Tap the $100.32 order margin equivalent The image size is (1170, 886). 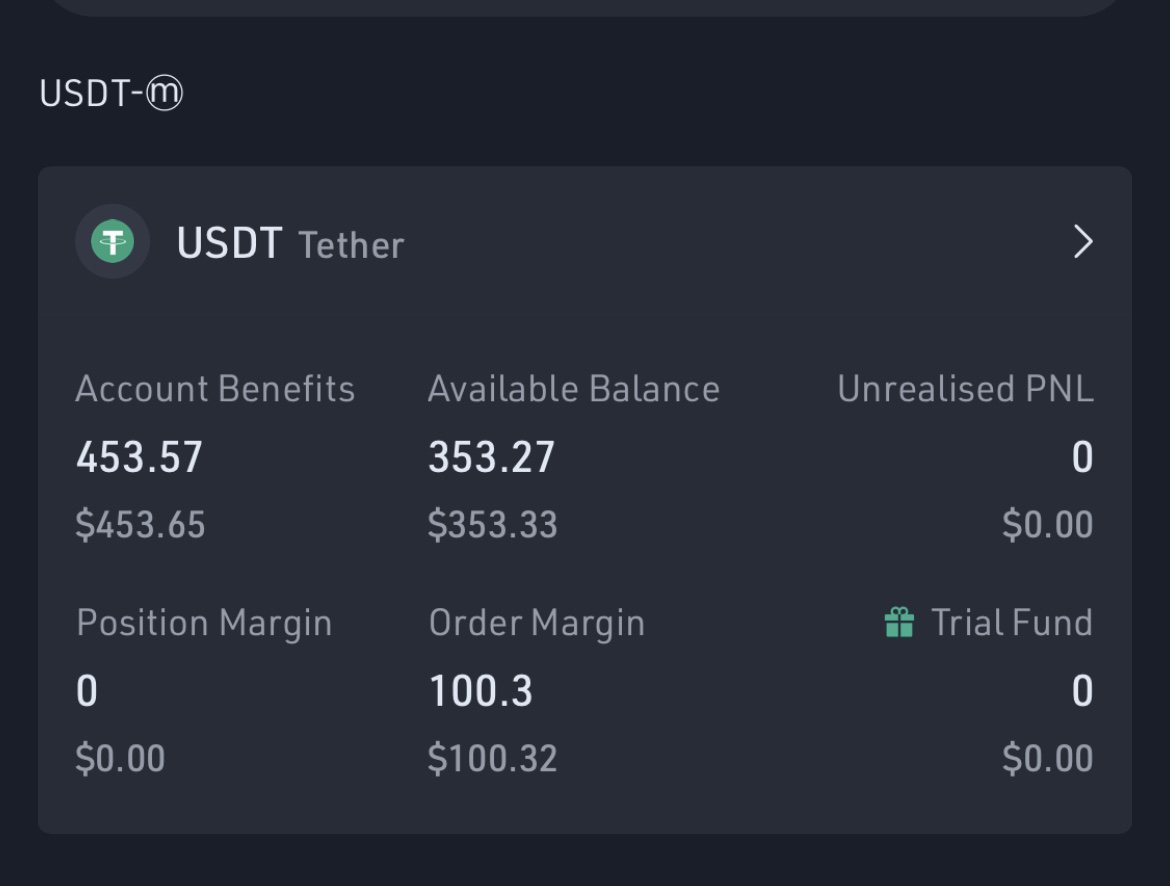coord(492,758)
